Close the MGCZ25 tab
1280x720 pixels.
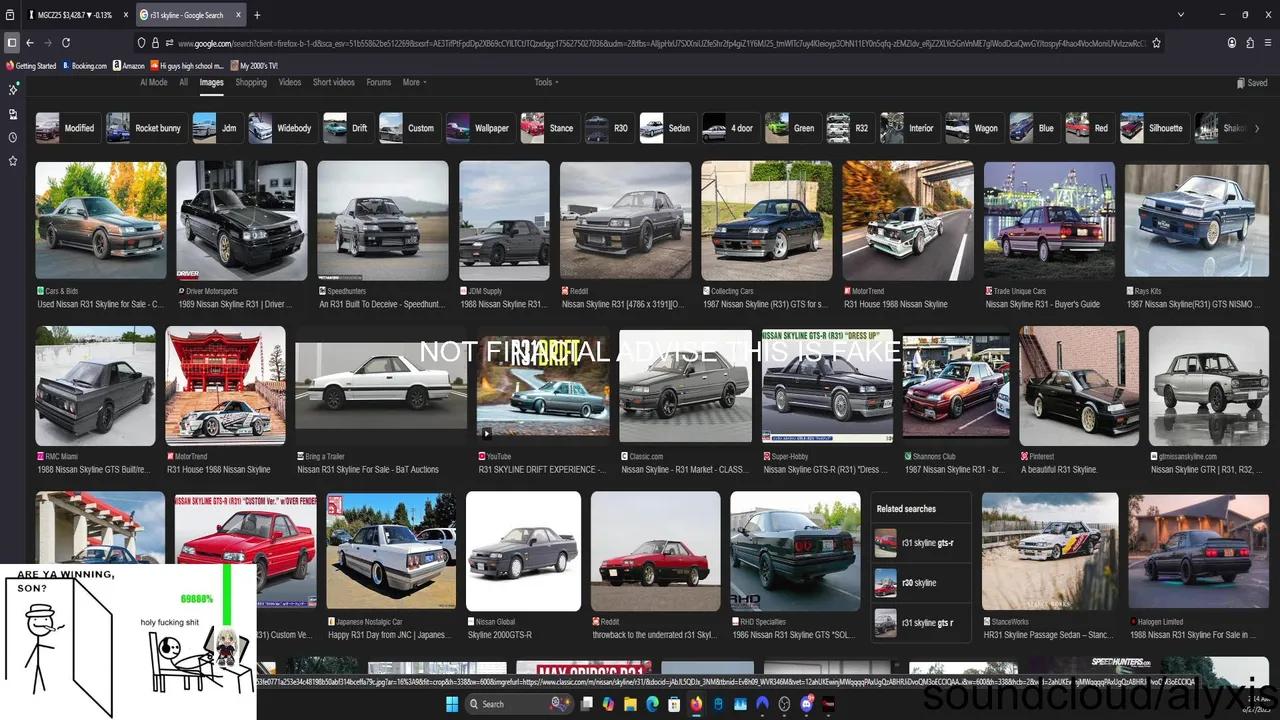125,15
